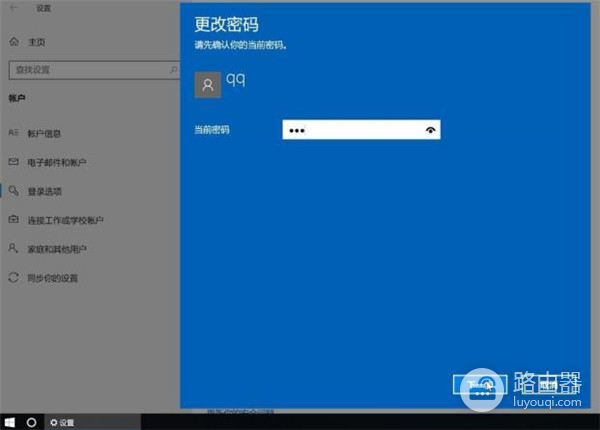Open 电子邮件和帐户 page
This screenshot has width=600, height=430.
tap(57, 163)
